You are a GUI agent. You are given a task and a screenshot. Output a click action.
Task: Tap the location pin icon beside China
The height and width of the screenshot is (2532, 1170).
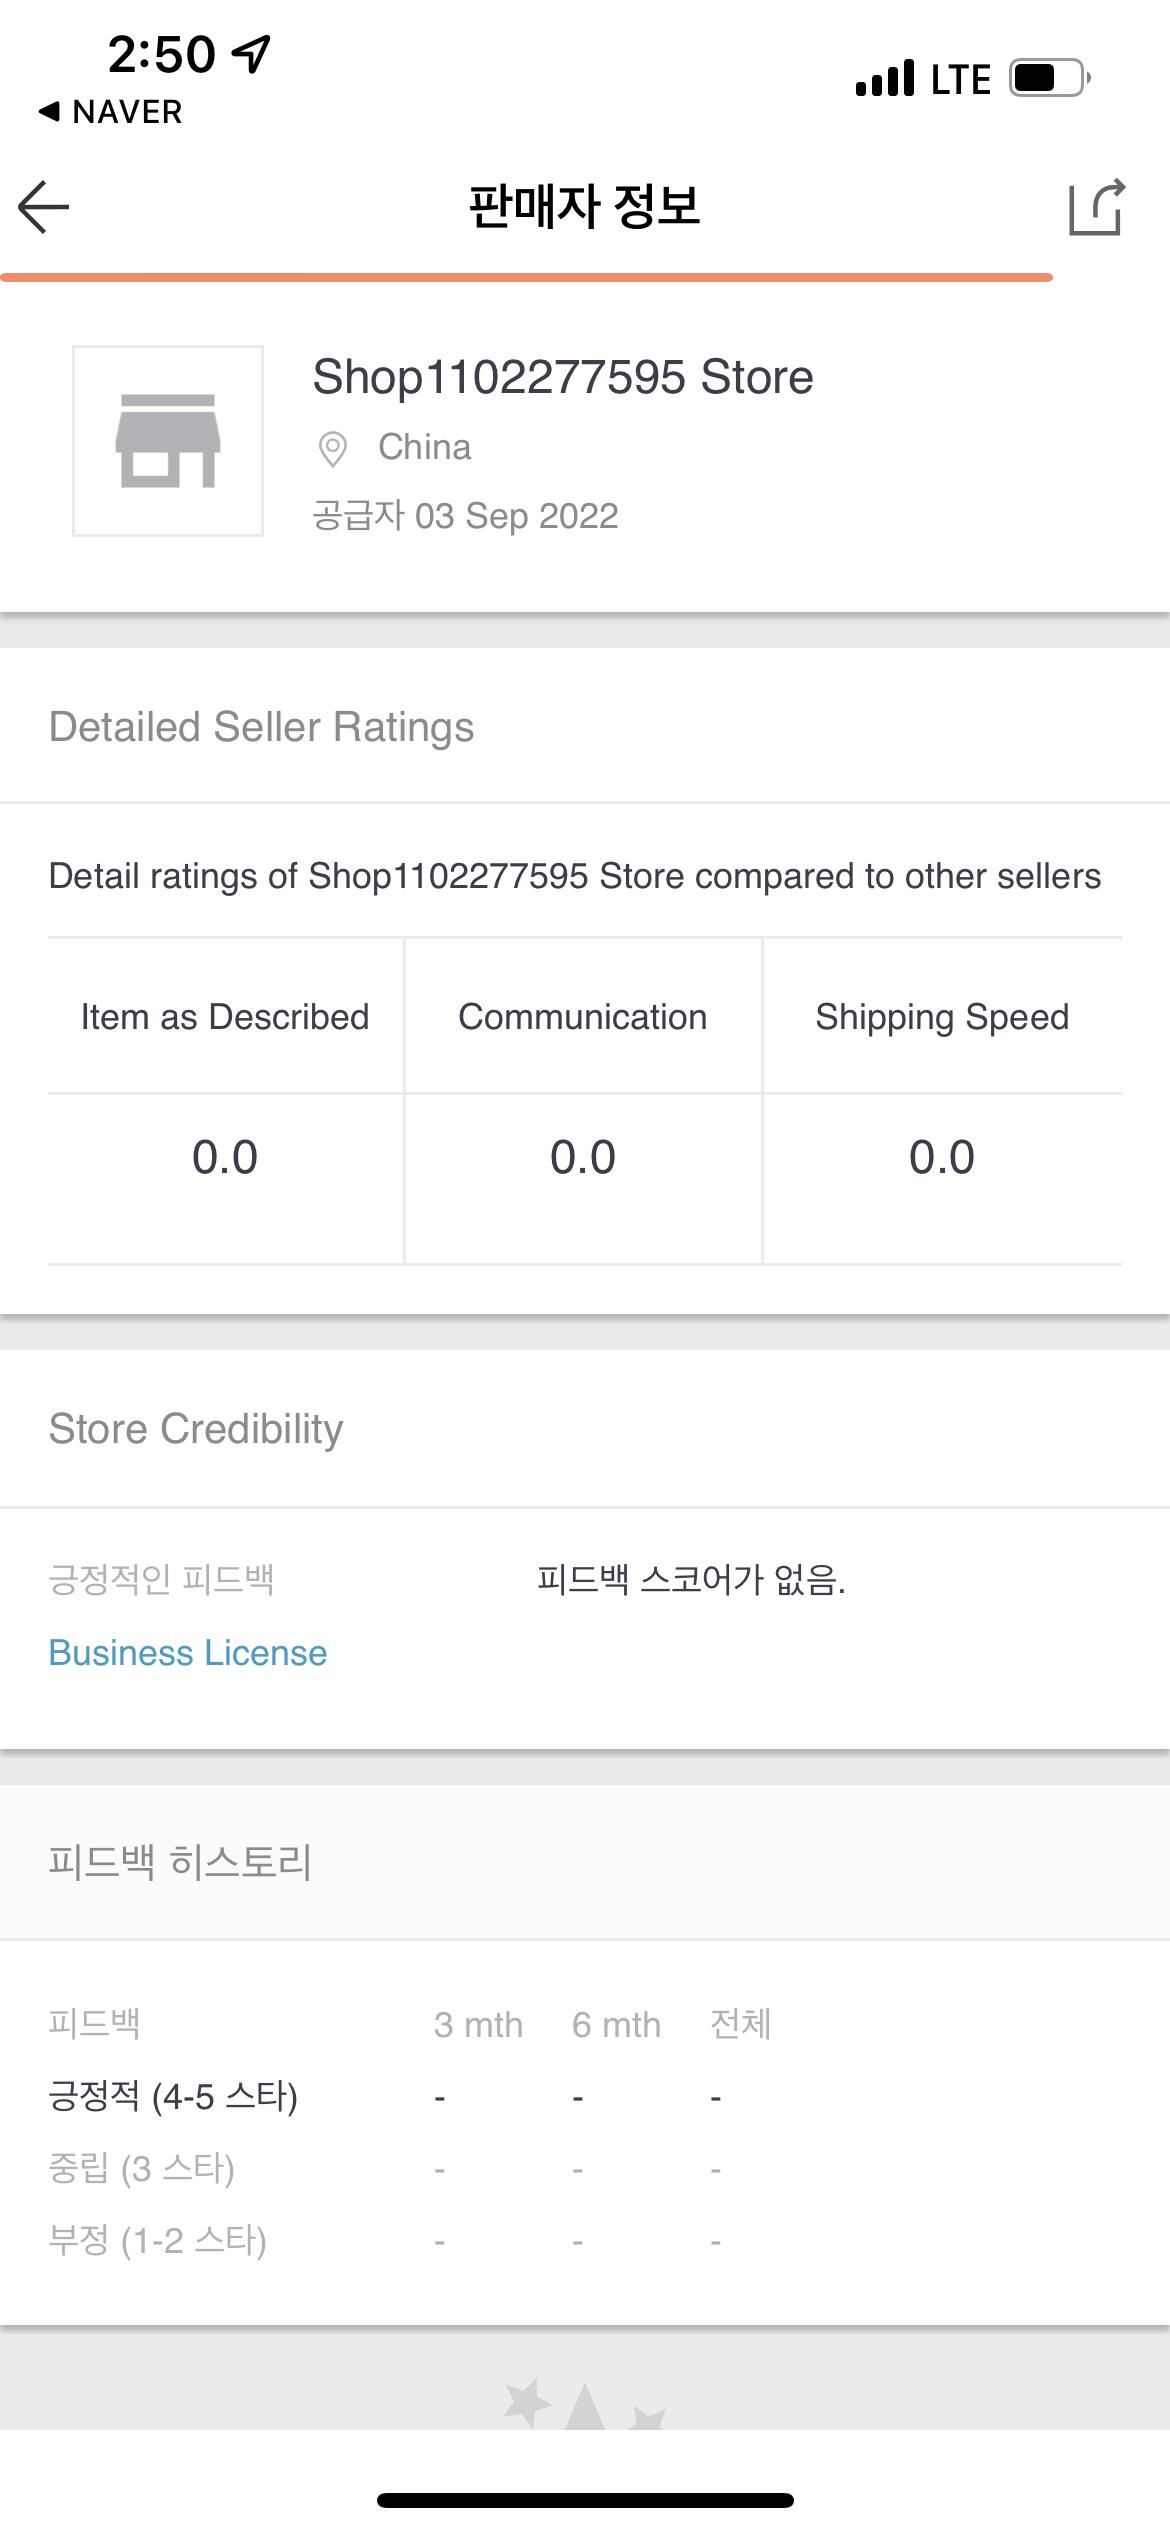pos(332,449)
